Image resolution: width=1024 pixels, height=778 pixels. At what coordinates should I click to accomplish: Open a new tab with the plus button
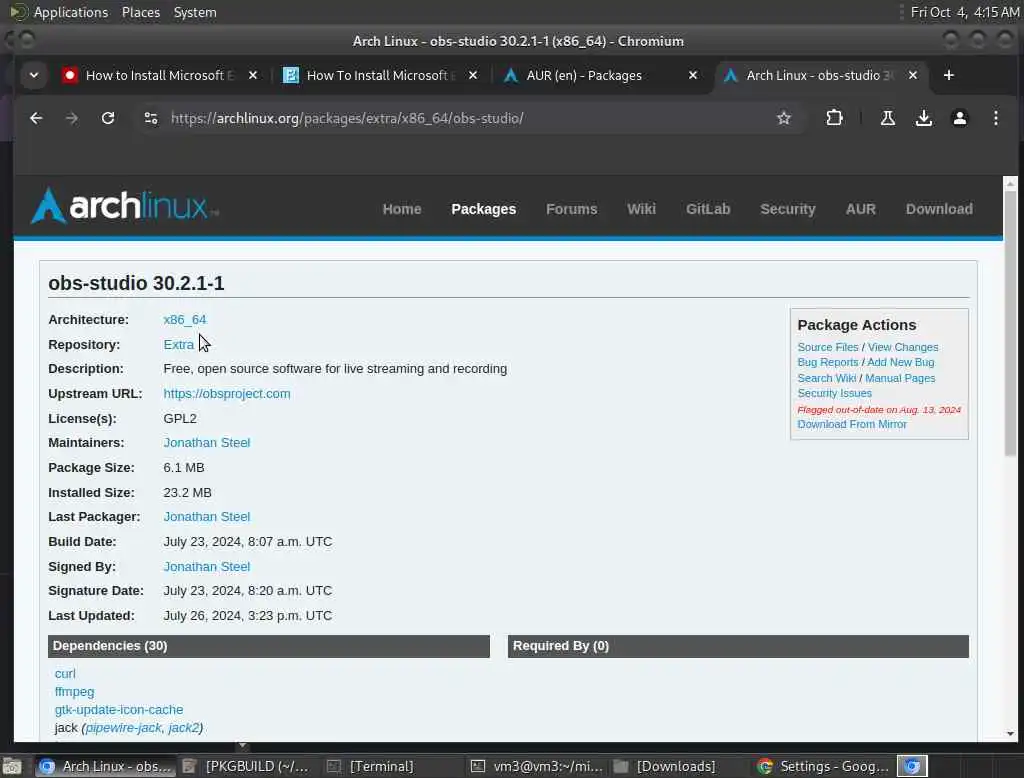[x=949, y=75]
